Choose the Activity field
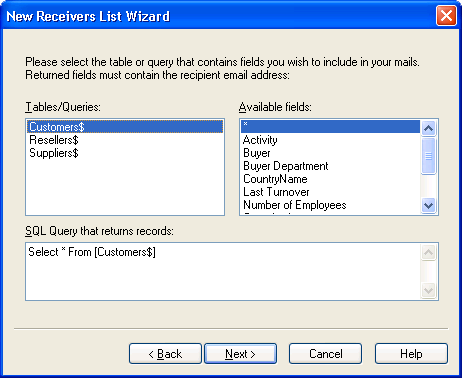 tap(330, 140)
